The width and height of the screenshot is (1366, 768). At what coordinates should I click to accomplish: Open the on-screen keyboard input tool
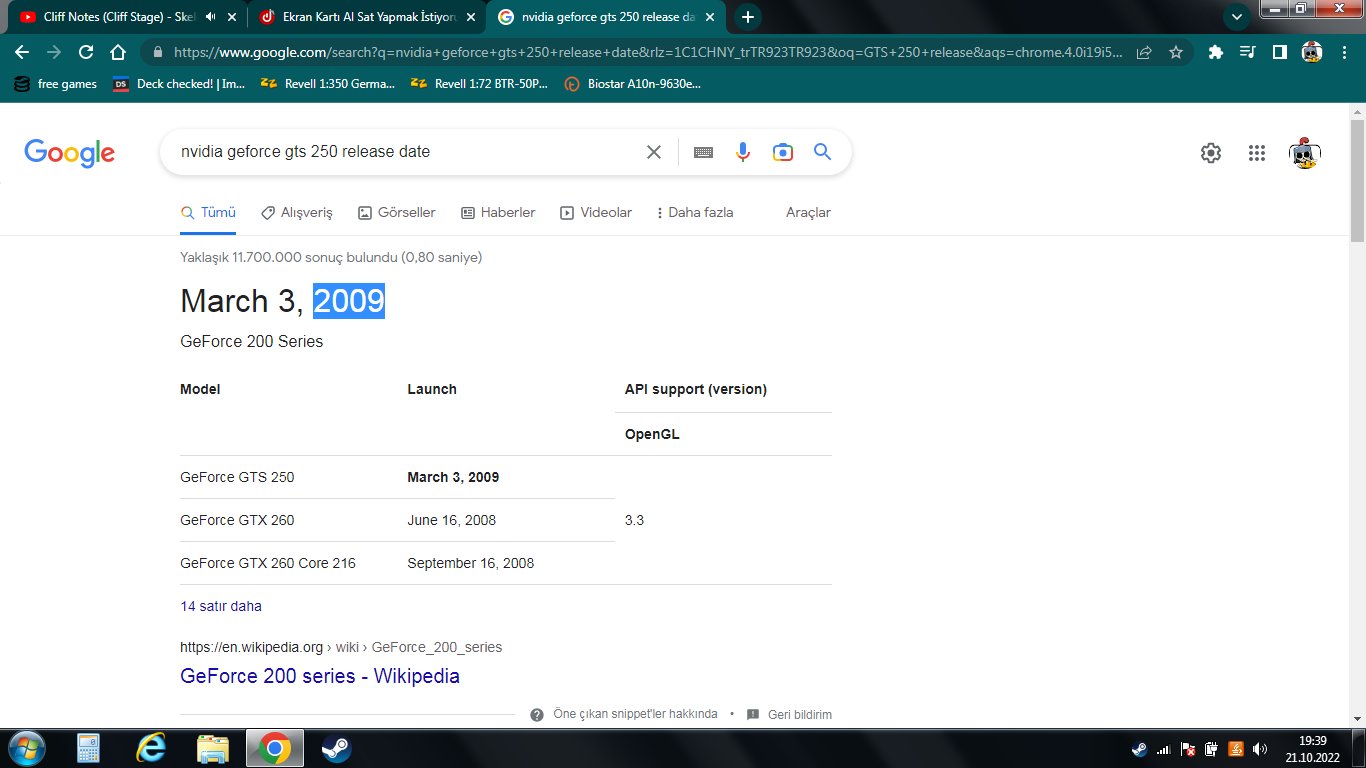tap(703, 152)
